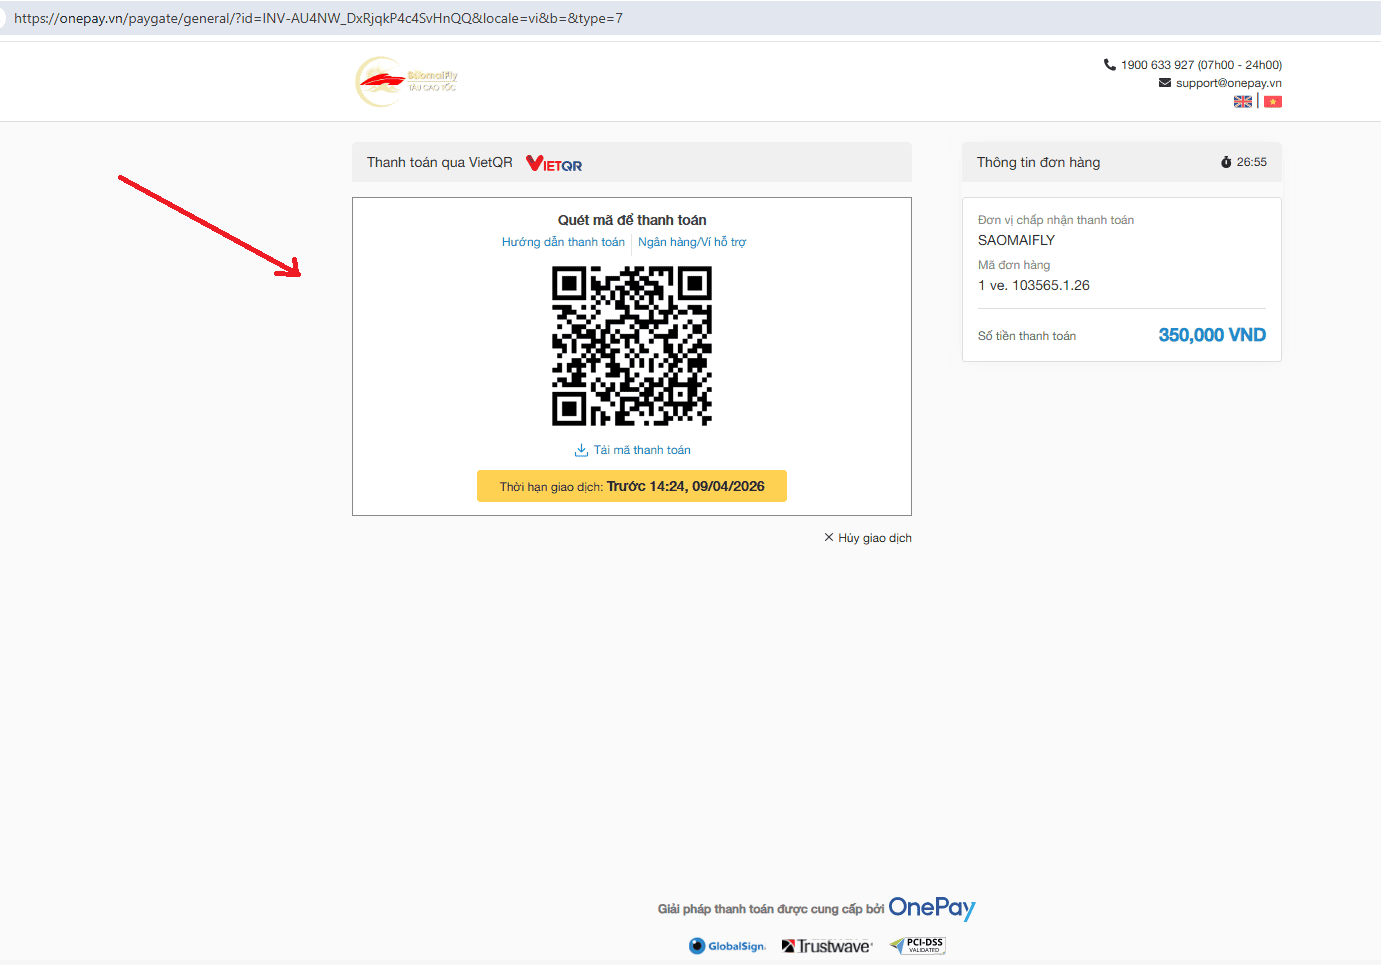Select the Vietnam flag language icon
1381x965 pixels.
(x=1273, y=102)
